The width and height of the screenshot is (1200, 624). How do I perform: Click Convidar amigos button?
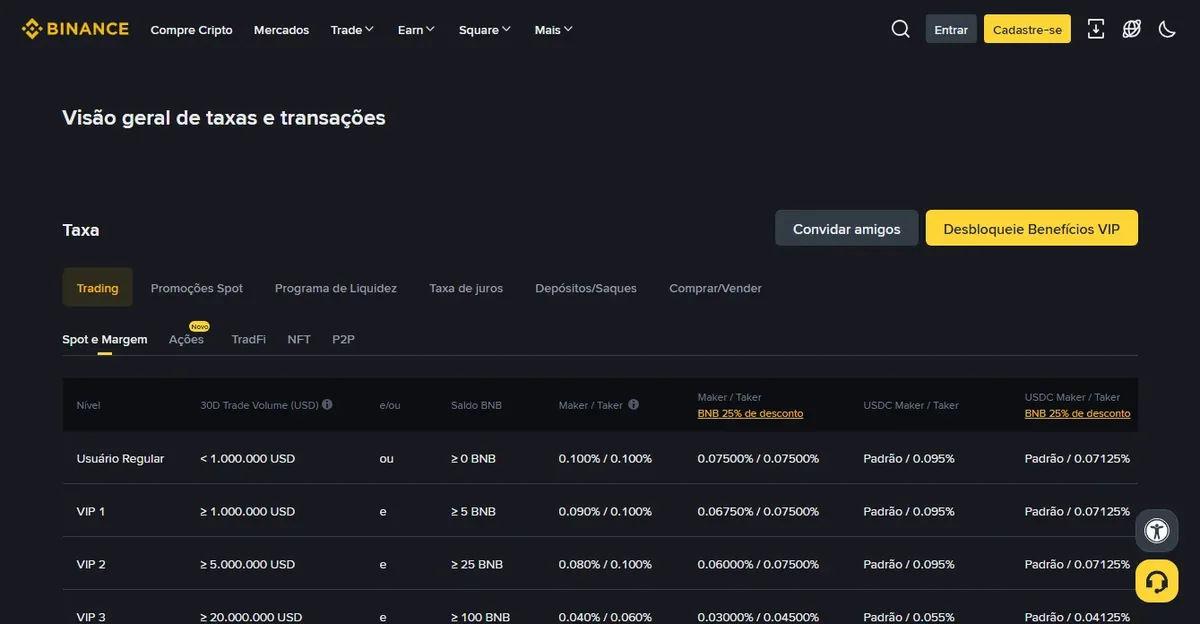tap(846, 228)
